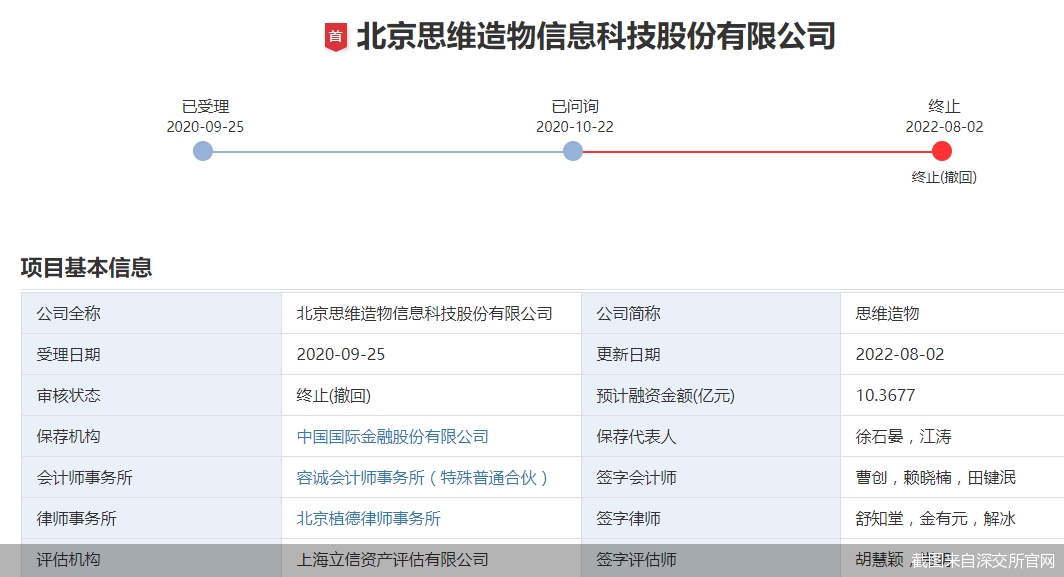Image resolution: width=1064 pixels, height=577 pixels.
Task: Click the 更新日期 label cell
Action: [x=711, y=354]
